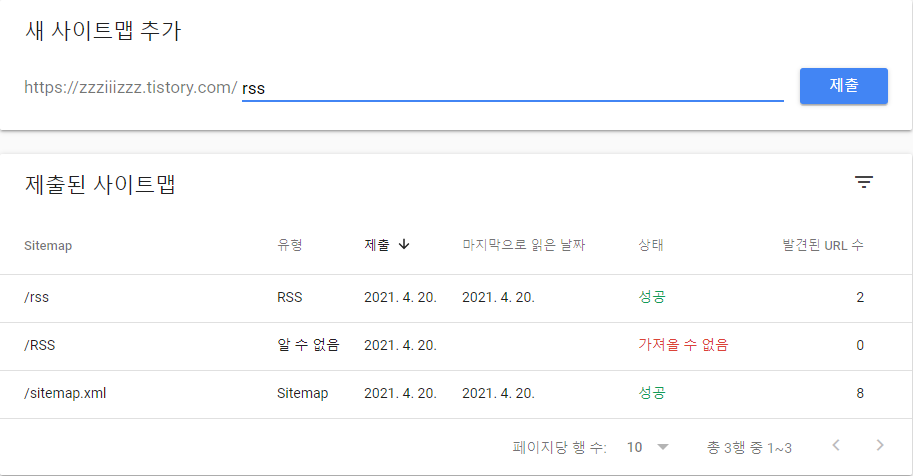
Task: Click the 제출 submit button
Action: (x=843, y=86)
